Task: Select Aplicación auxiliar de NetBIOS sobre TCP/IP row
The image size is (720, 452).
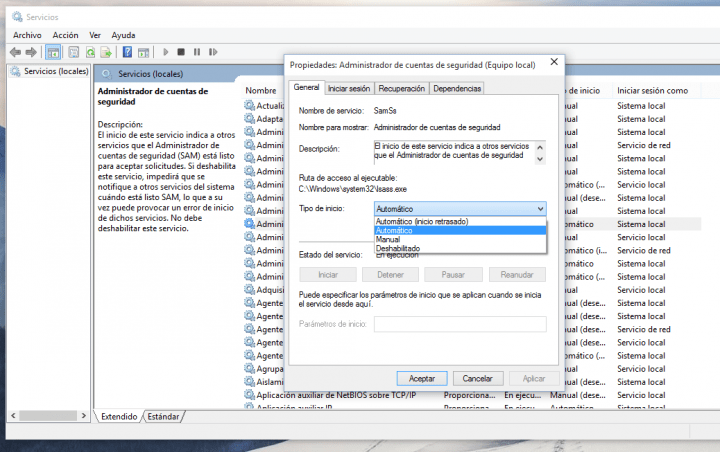Action: 336,395
